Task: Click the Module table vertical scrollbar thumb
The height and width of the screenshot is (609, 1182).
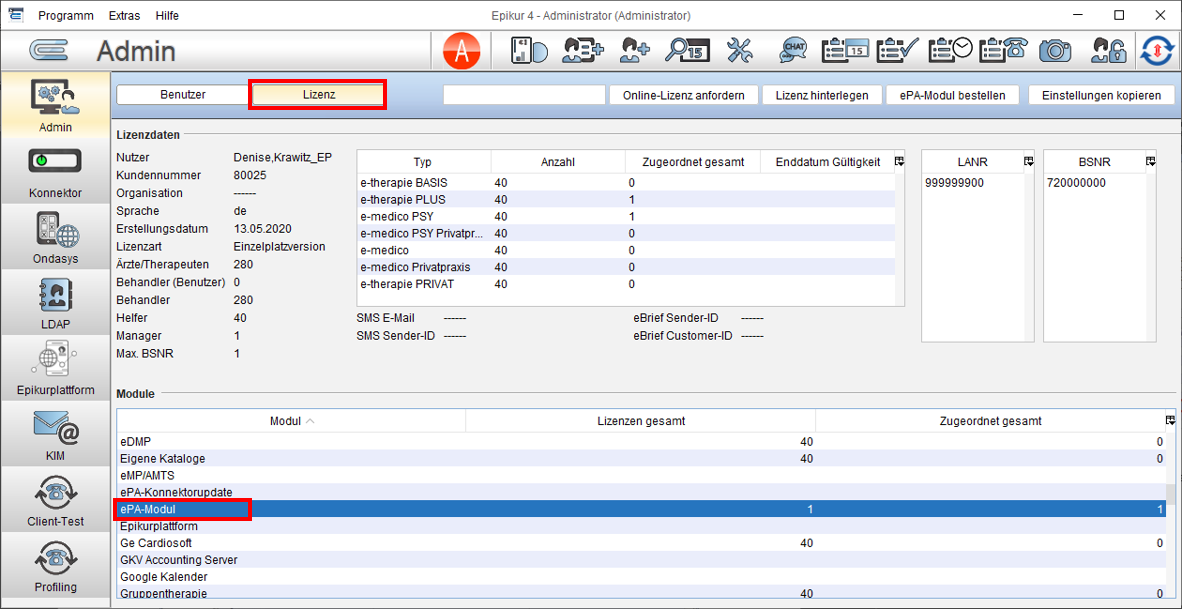Action: click(1170, 493)
